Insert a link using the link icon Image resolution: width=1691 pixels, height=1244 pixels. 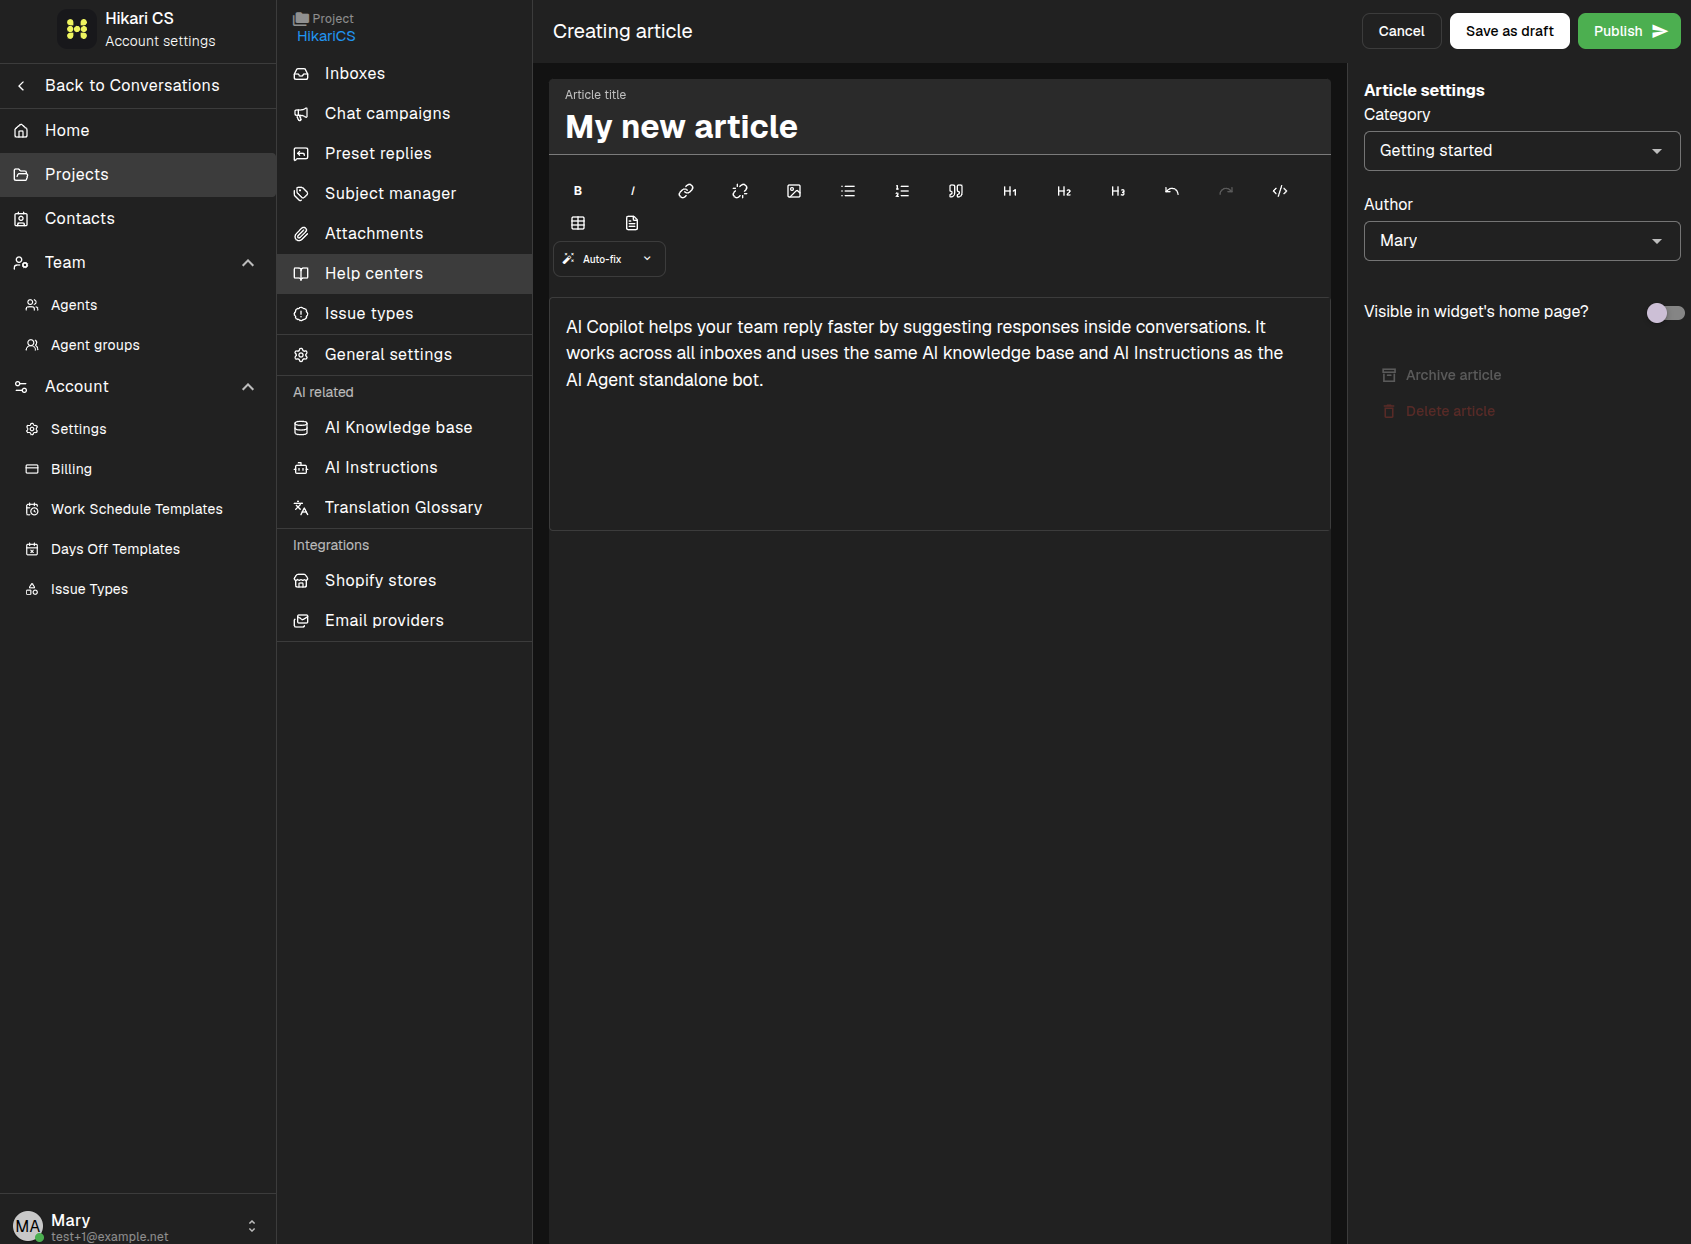click(x=686, y=191)
